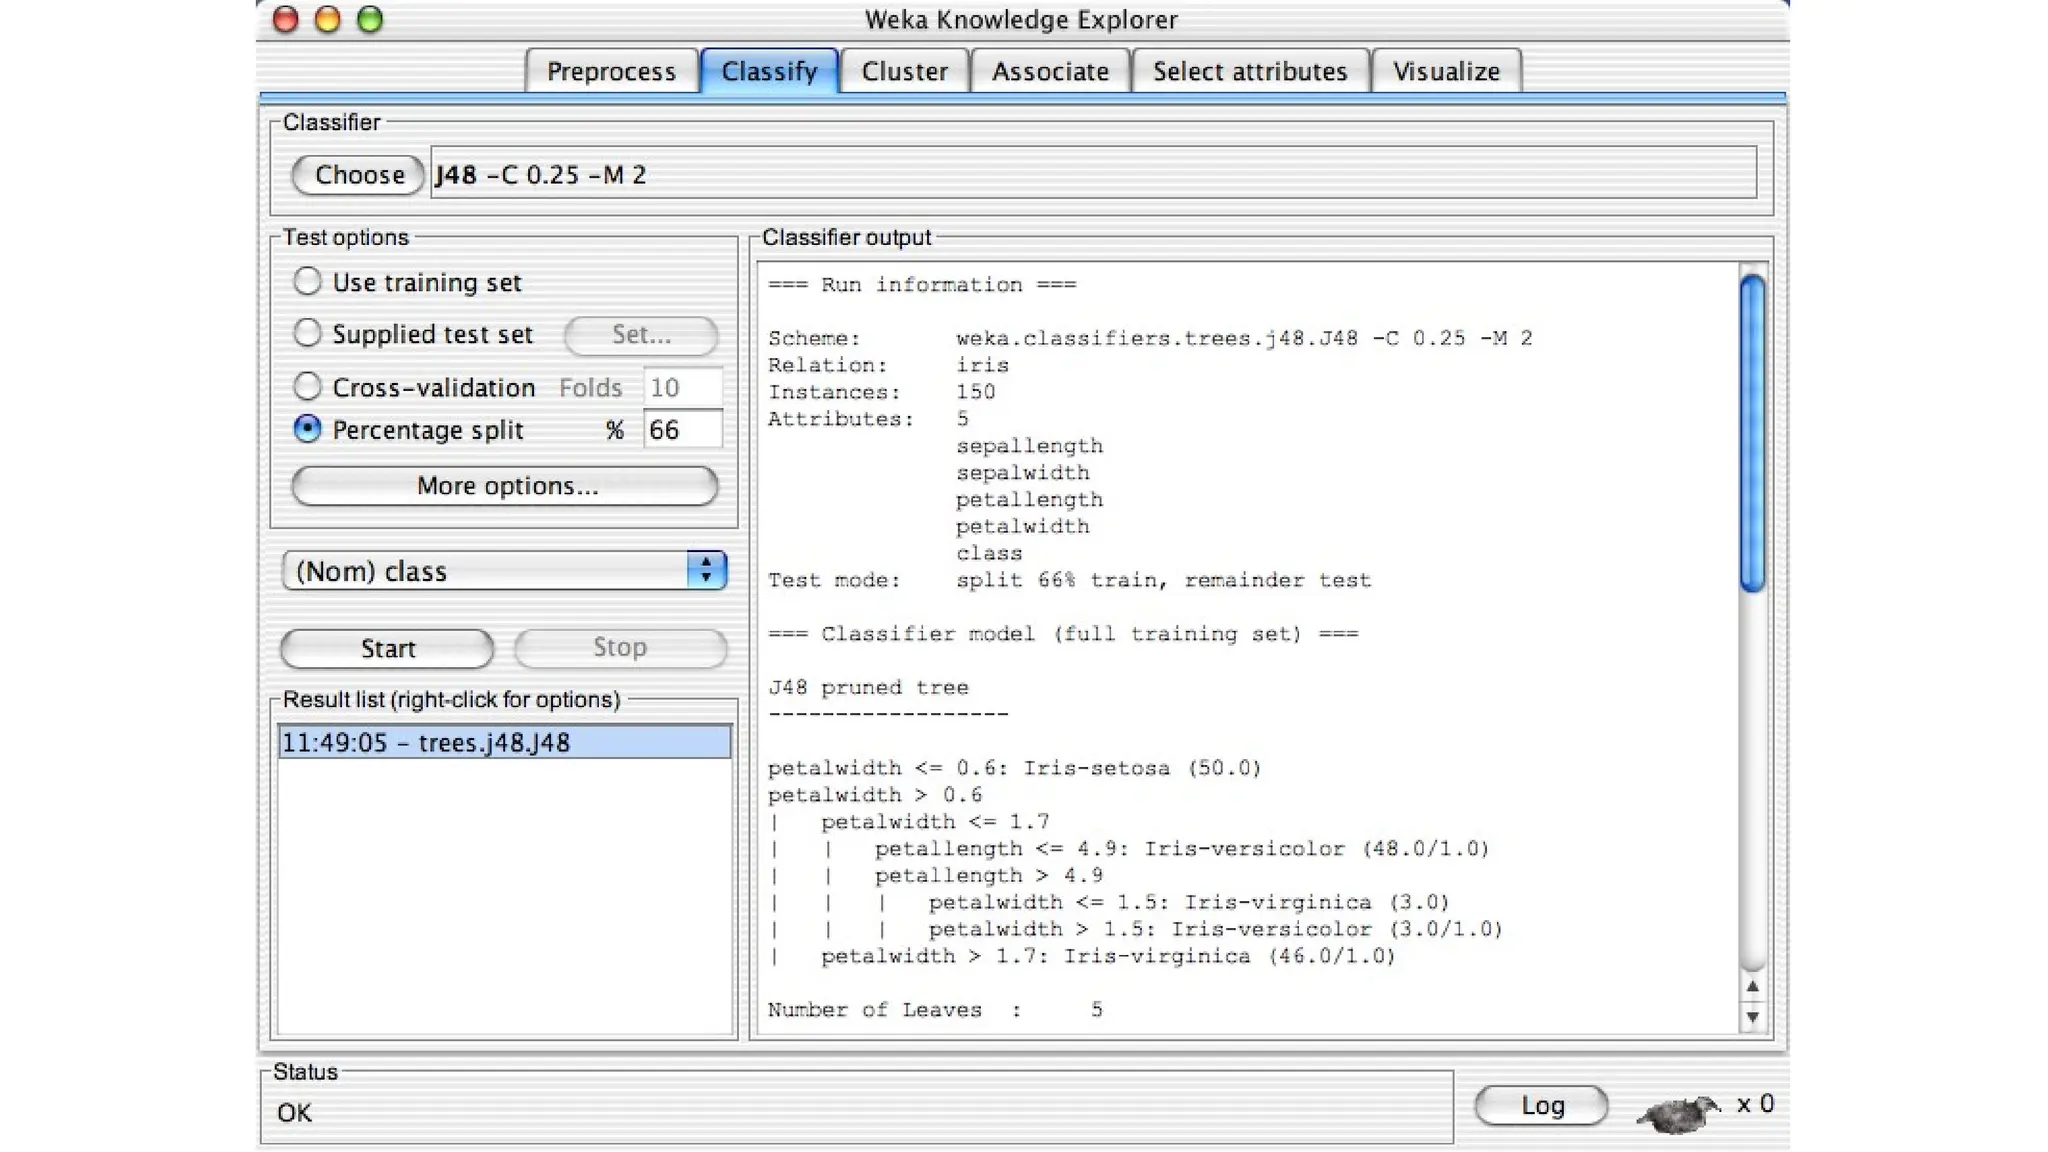Enable Cross-validation radio button
The width and height of the screenshot is (2048, 1152).
(x=307, y=386)
